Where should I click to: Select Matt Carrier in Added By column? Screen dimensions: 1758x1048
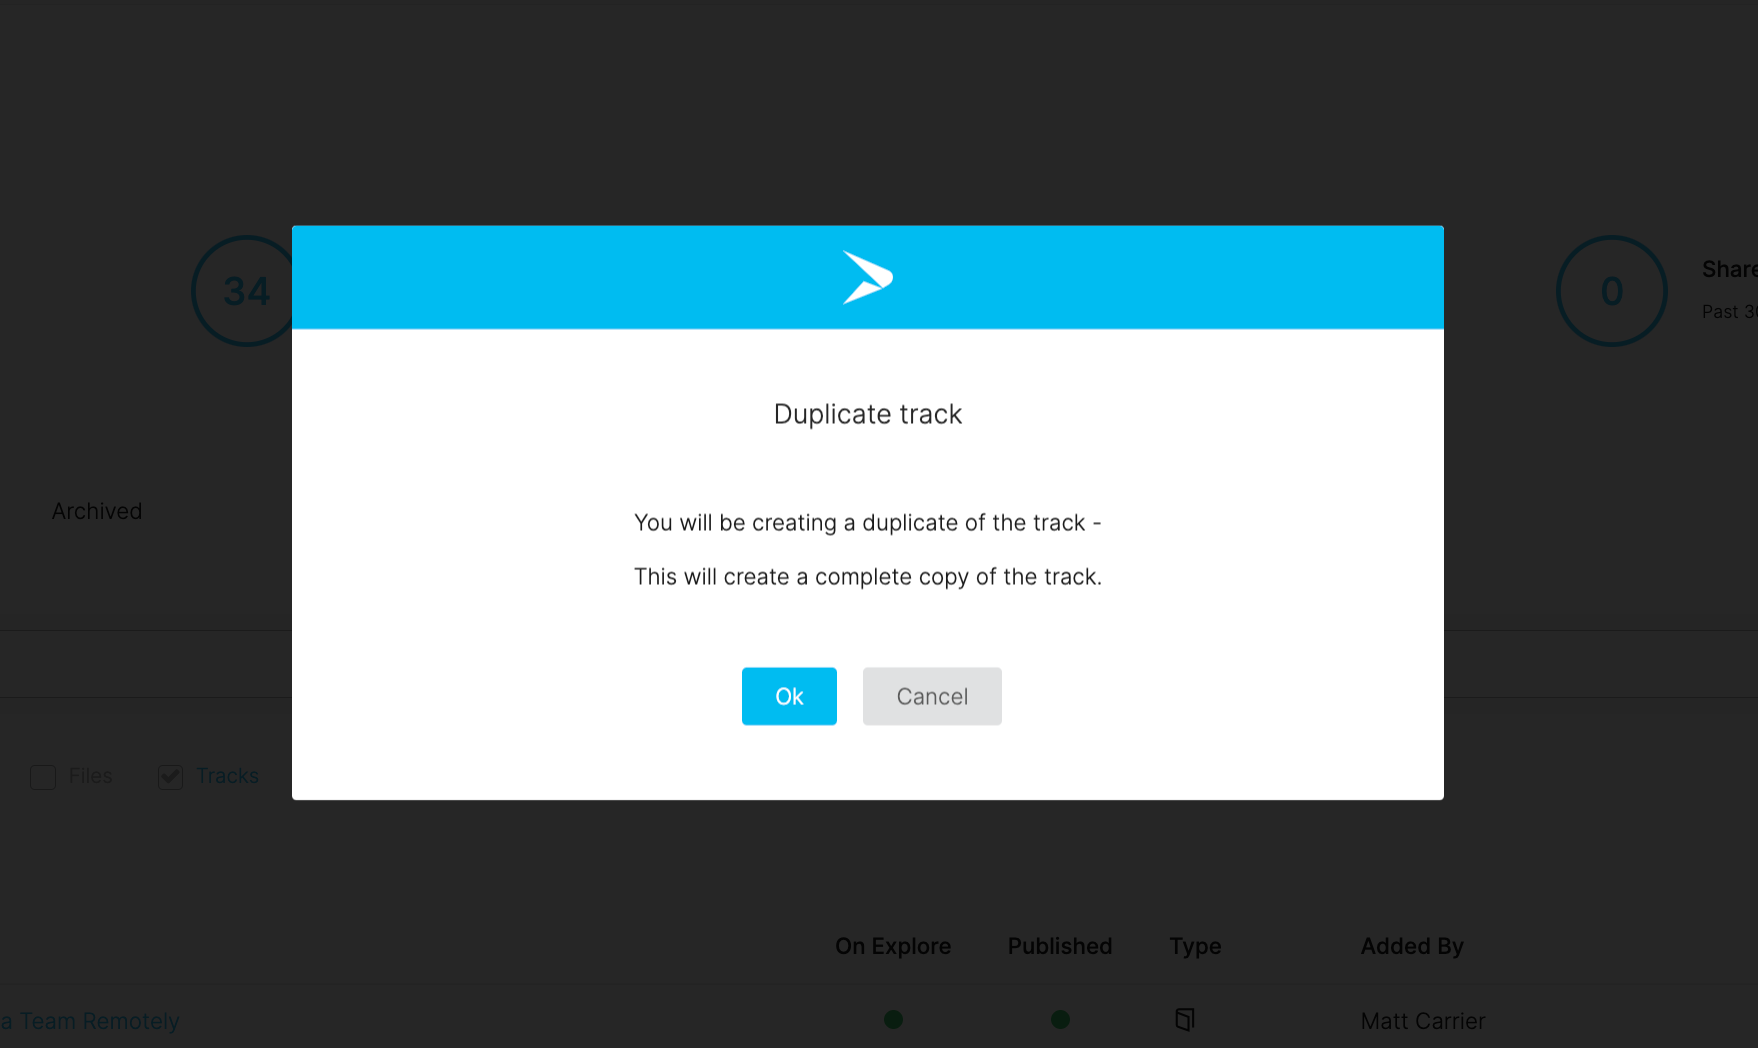(1423, 1021)
